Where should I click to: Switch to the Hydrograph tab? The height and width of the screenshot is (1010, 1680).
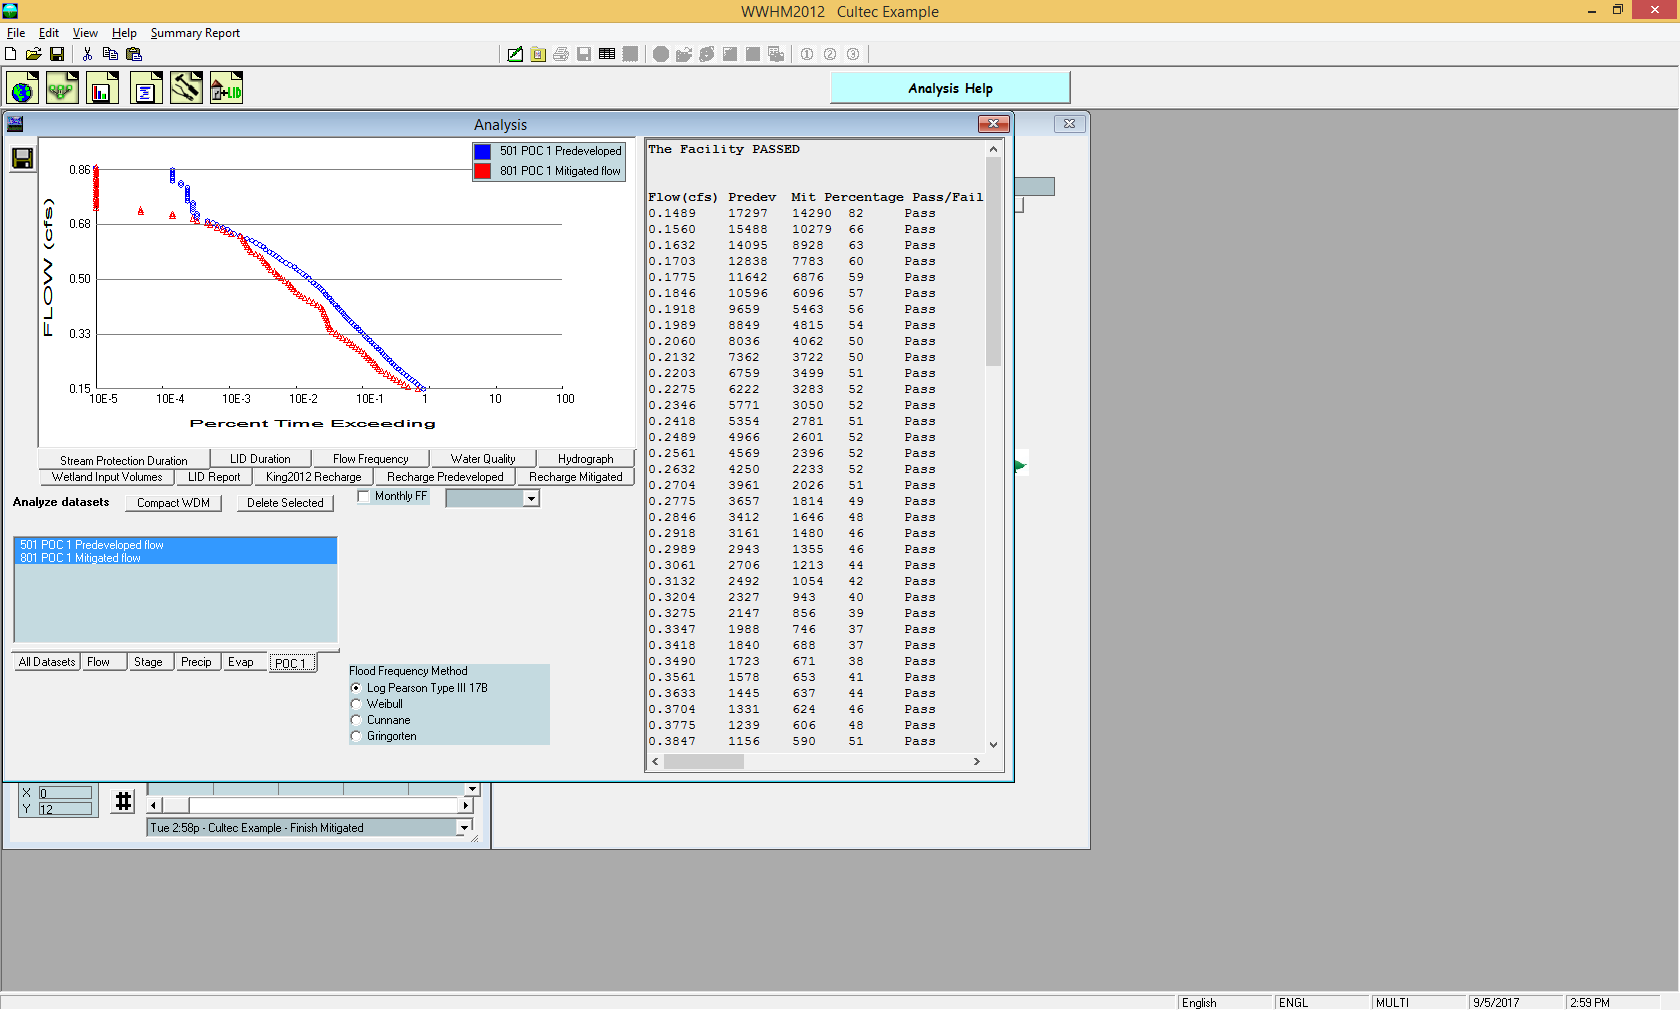585,459
